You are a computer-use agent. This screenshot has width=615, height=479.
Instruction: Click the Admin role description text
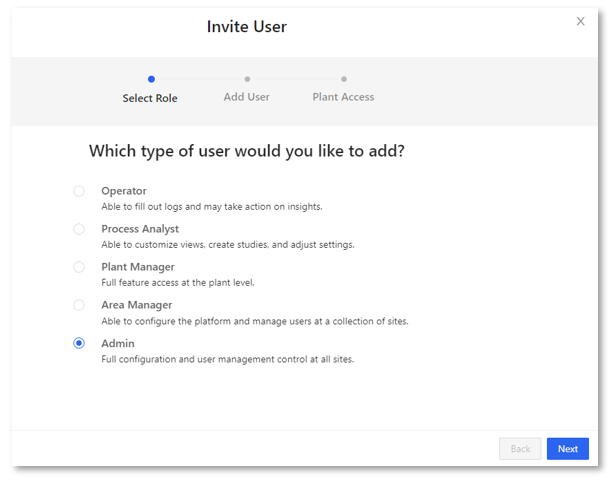click(x=227, y=359)
